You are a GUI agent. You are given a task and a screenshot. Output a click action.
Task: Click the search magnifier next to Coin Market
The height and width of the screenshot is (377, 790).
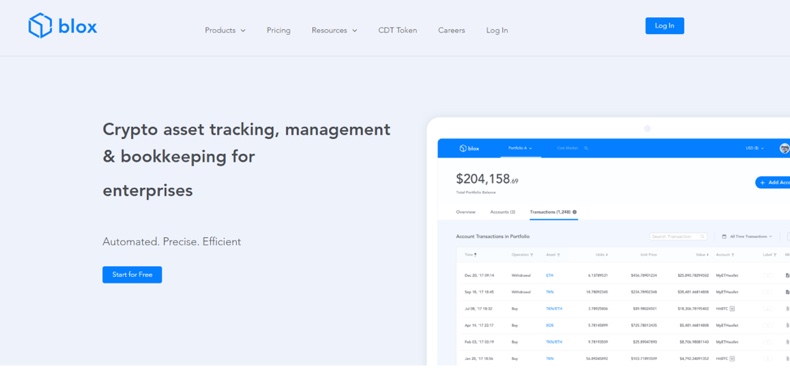(586, 148)
